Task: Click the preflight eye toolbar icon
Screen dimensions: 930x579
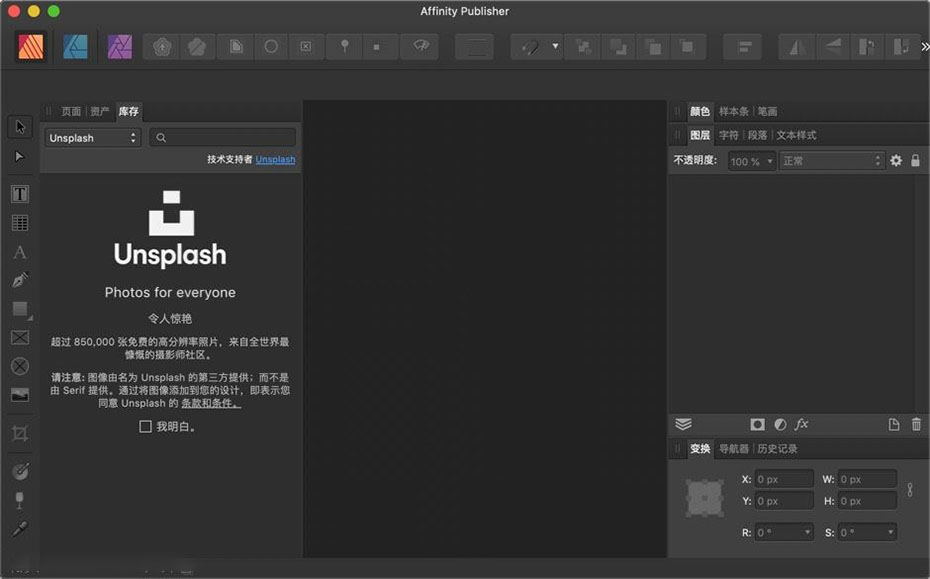Action: pos(420,46)
